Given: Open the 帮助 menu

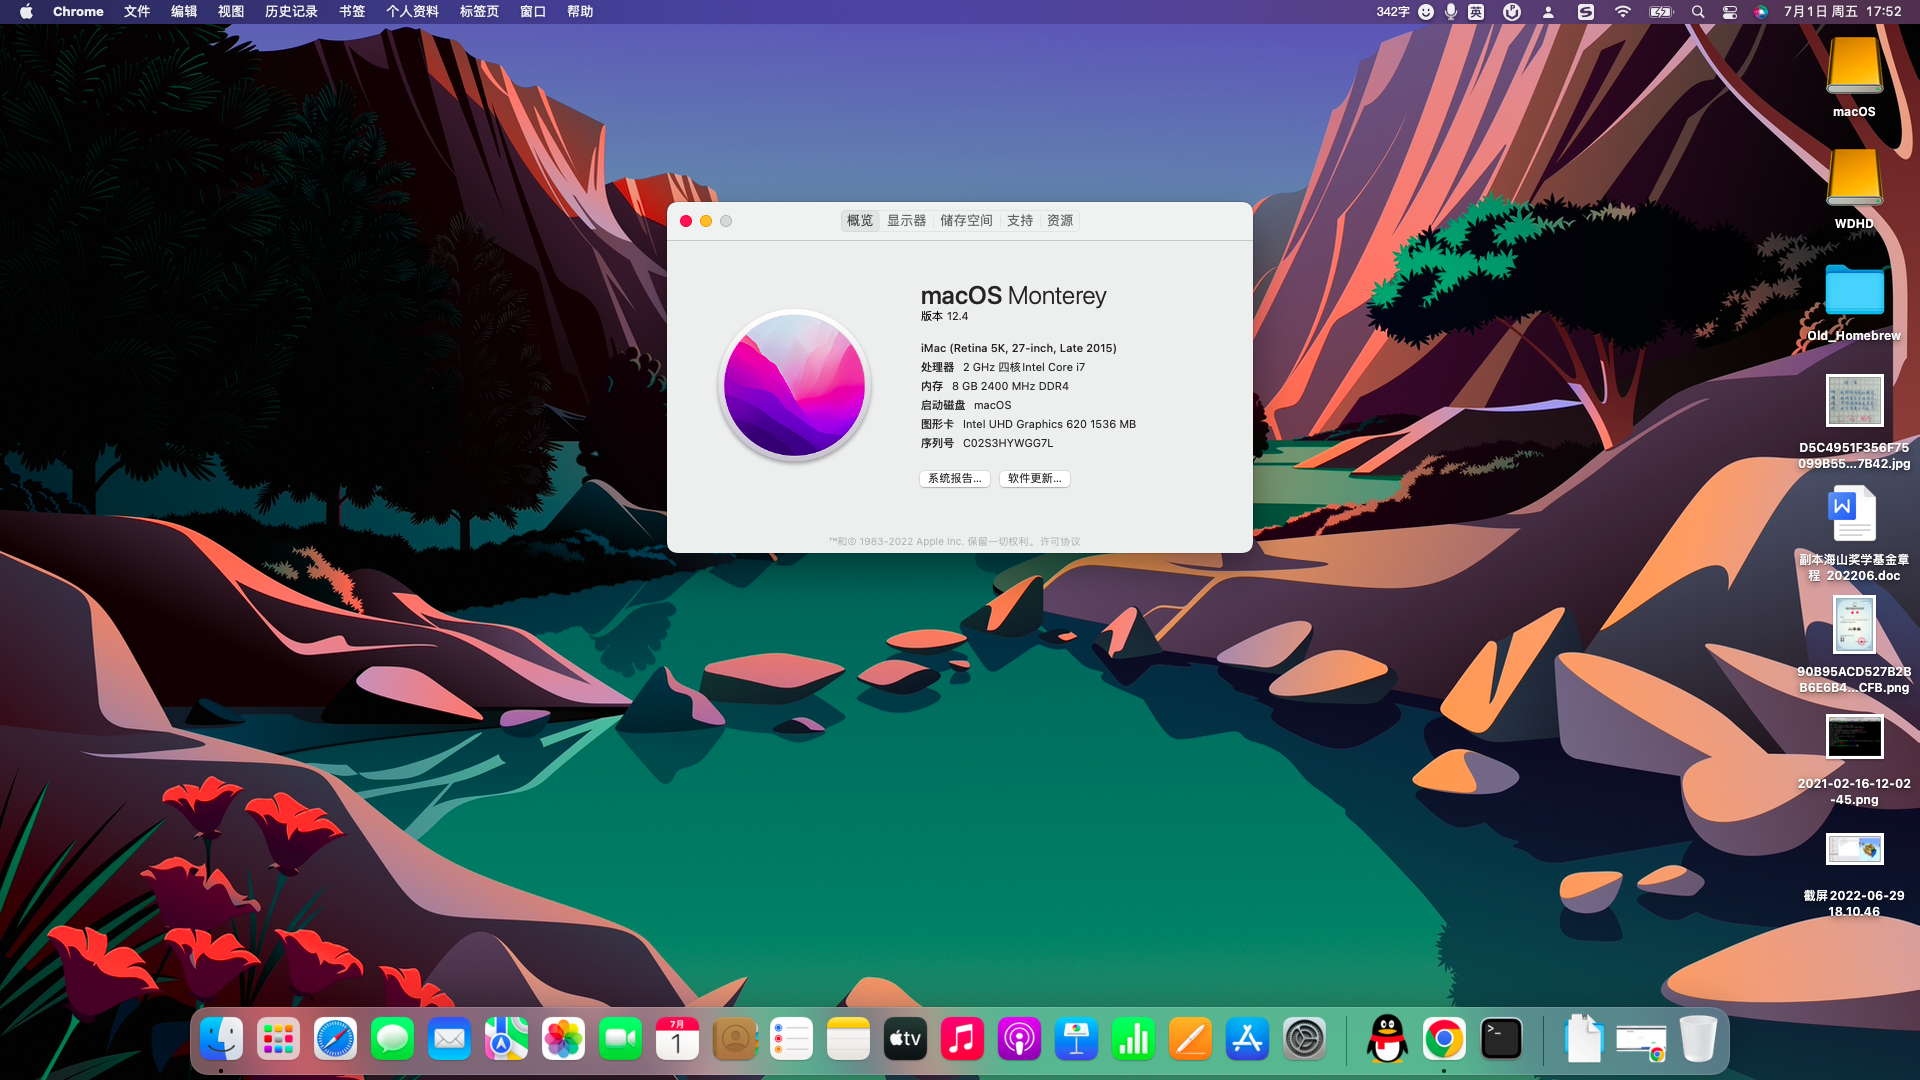Looking at the screenshot, I should click(580, 12).
